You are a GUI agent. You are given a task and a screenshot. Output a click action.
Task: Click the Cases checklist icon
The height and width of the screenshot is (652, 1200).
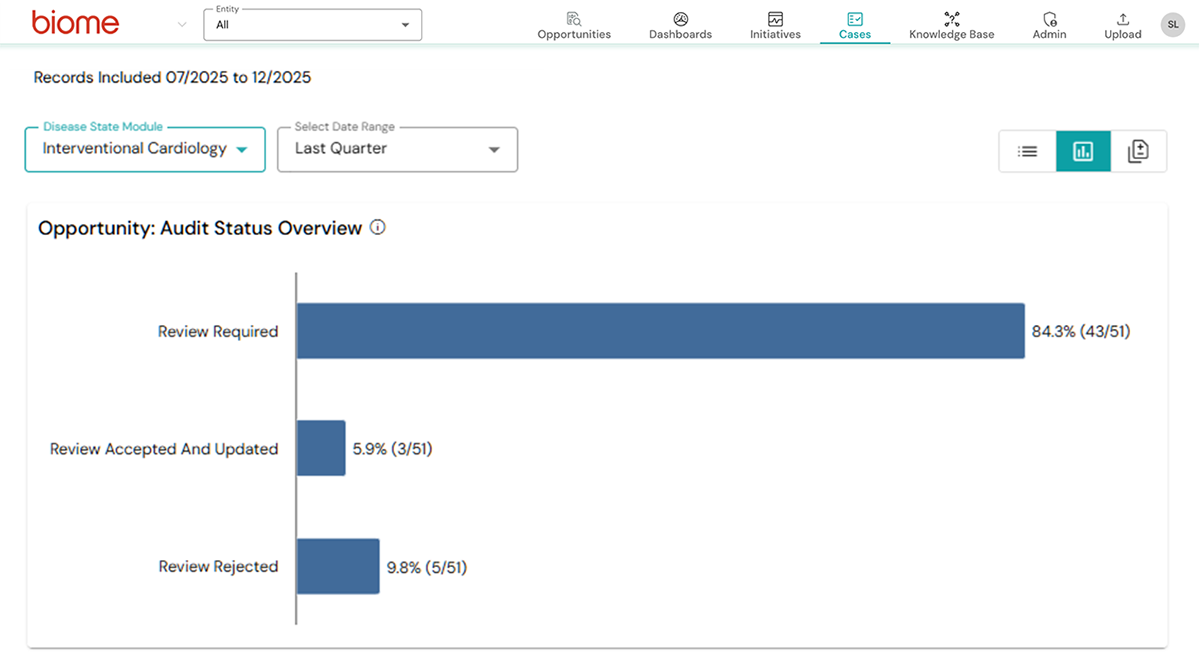tap(855, 18)
